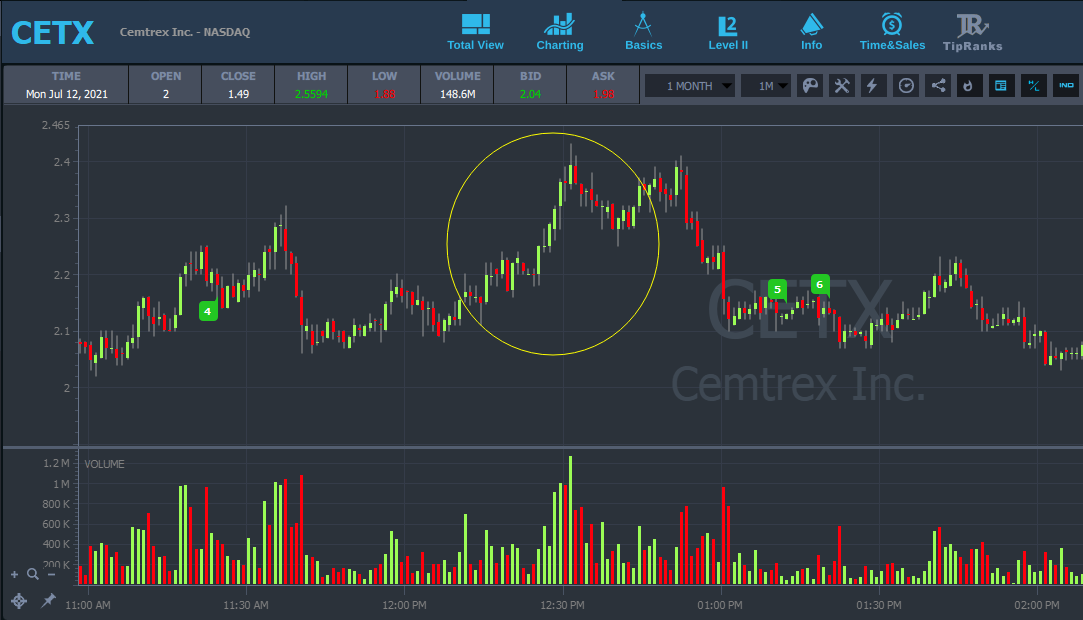Click the TIME cell Mon Jul 12, 2021
The height and width of the screenshot is (620, 1083).
(x=66, y=85)
